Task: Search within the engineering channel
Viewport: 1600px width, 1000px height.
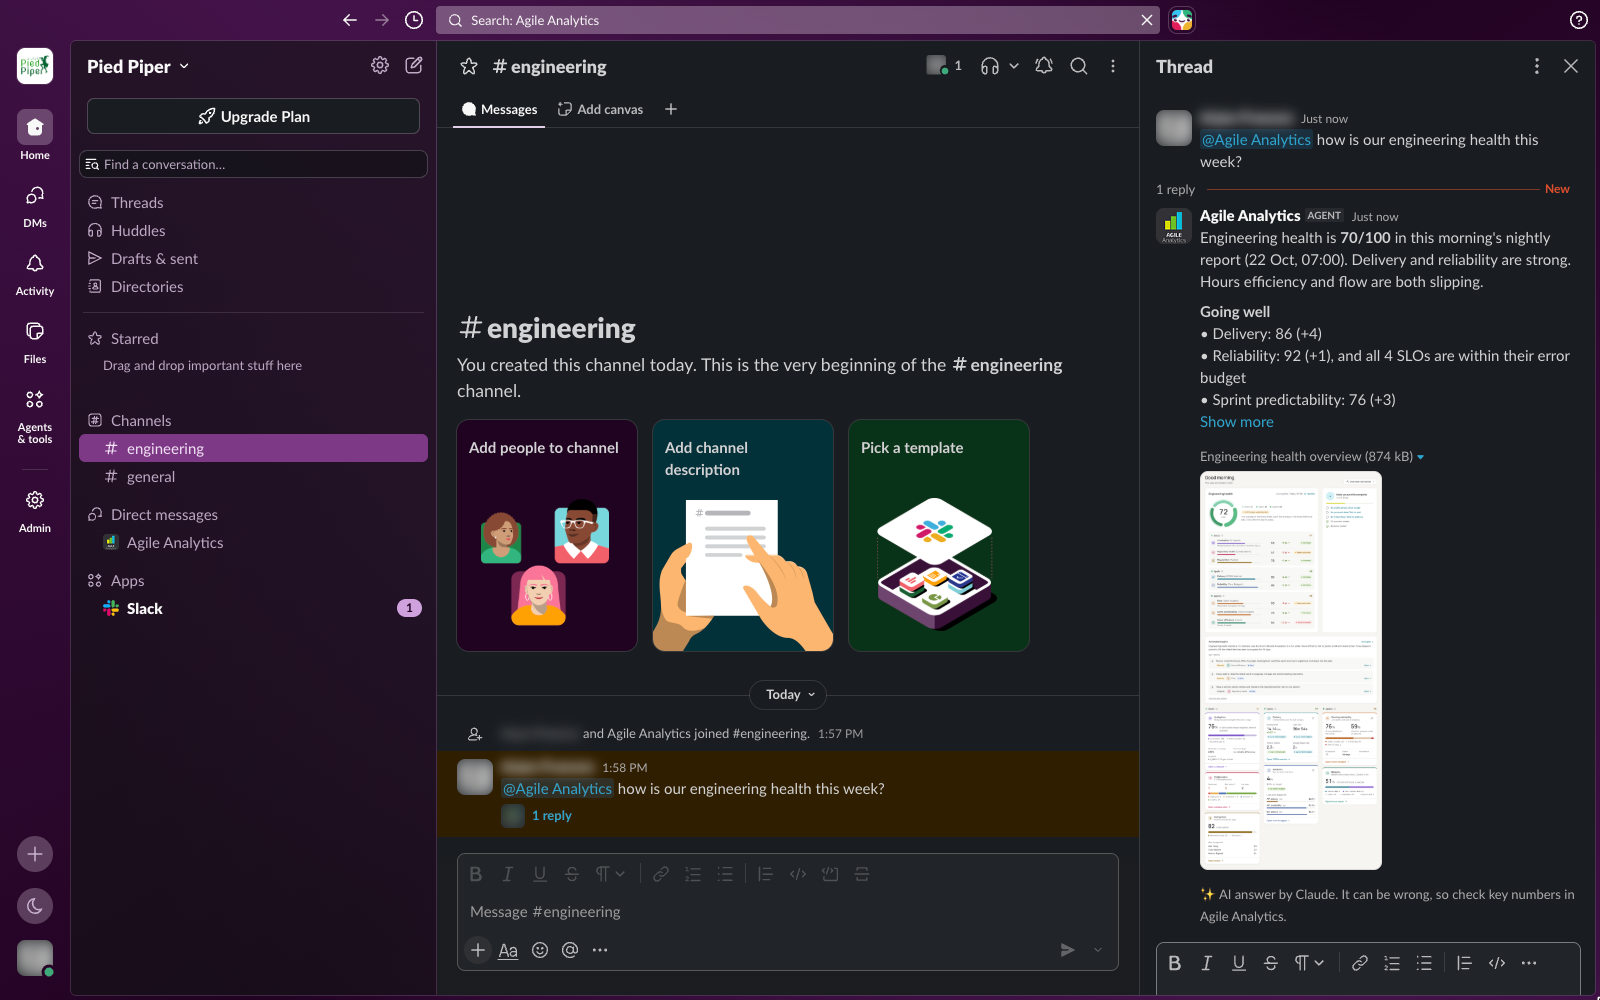Action: 1079,66
